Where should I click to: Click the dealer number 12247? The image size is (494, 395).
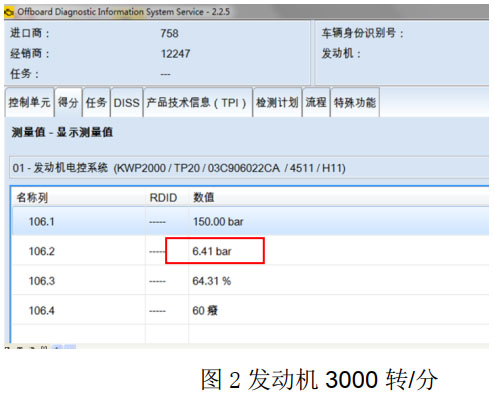coord(175,54)
